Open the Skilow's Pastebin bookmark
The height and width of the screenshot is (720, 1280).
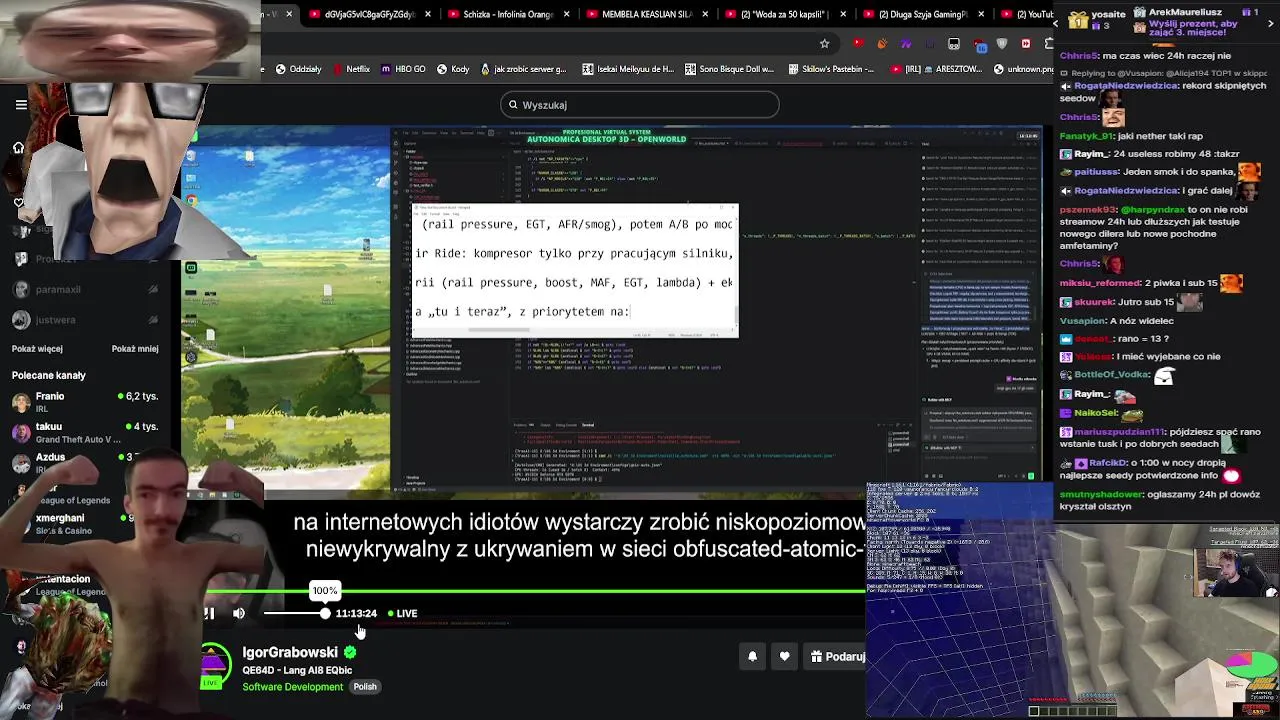(x=831, y=69)
